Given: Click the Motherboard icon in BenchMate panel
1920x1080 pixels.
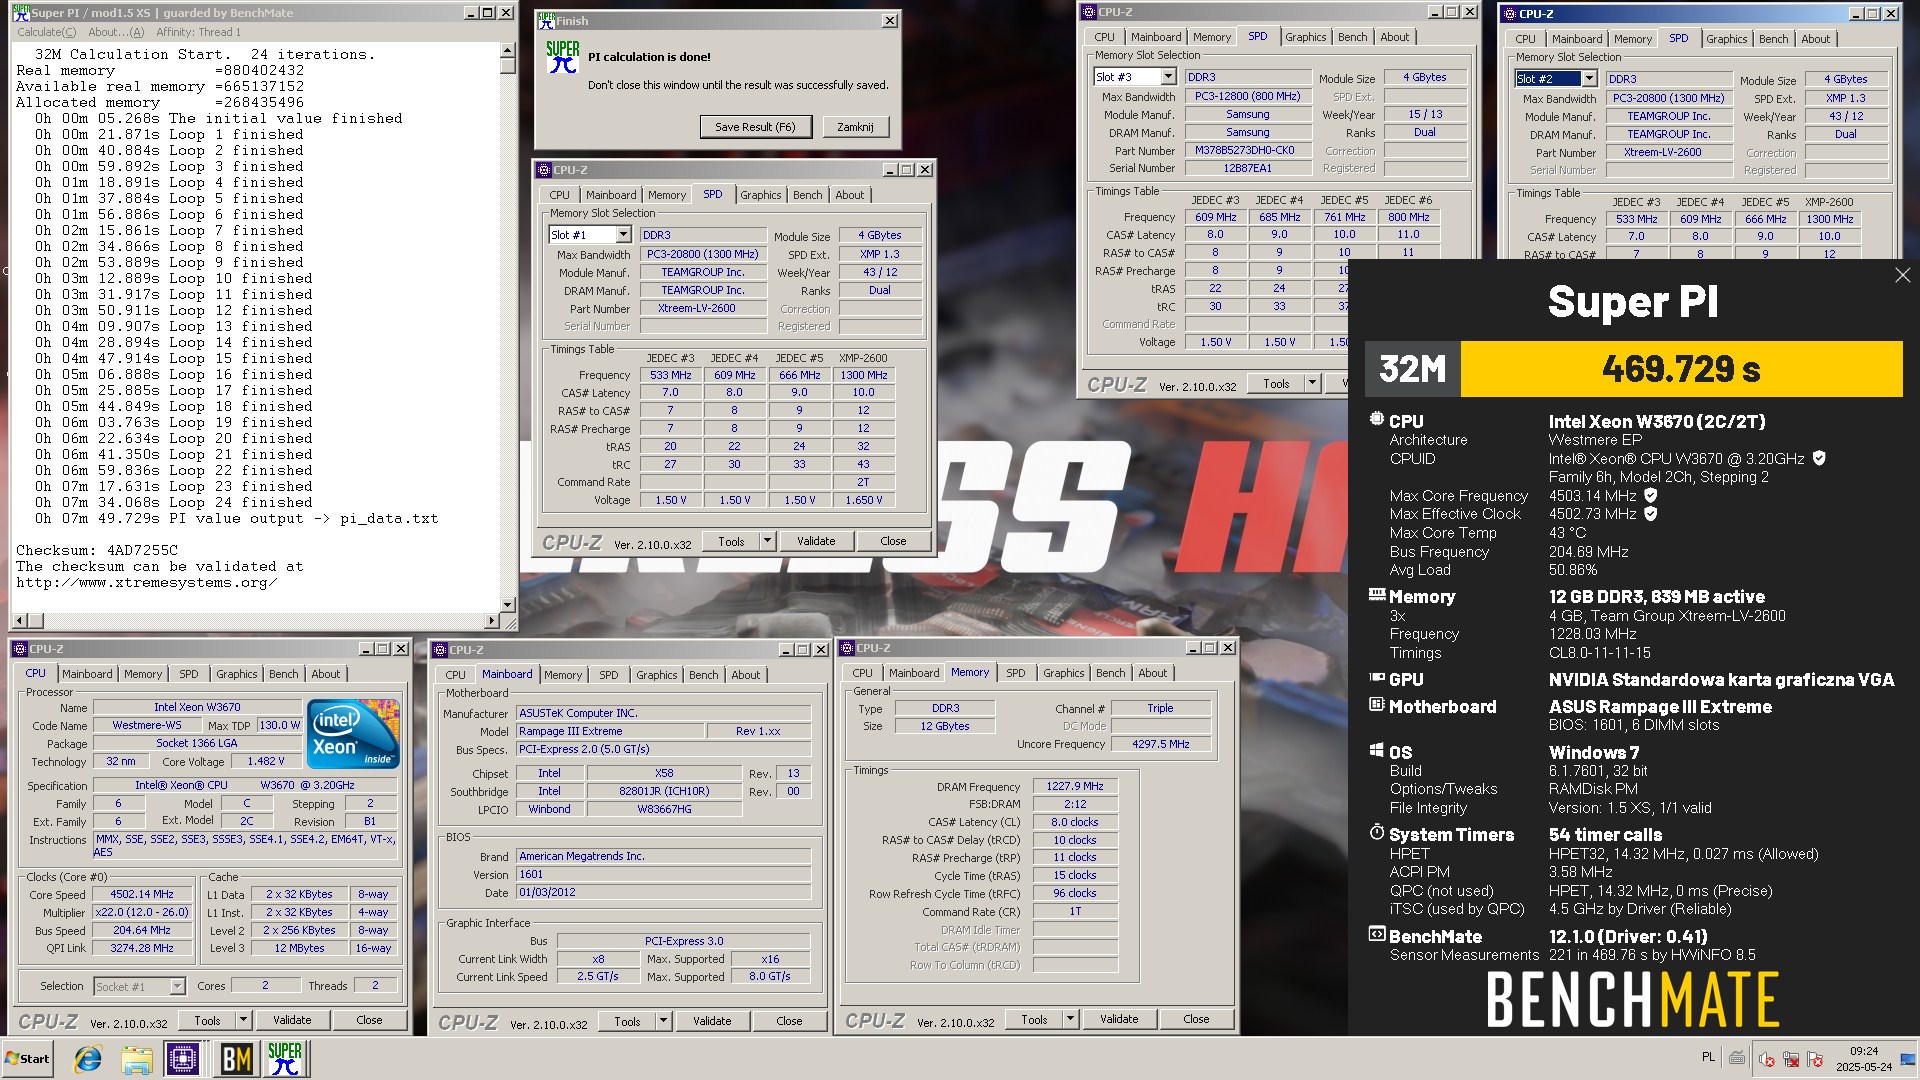Looking at the screenshot, I should pyautogui.click(x=1377, y=705).
